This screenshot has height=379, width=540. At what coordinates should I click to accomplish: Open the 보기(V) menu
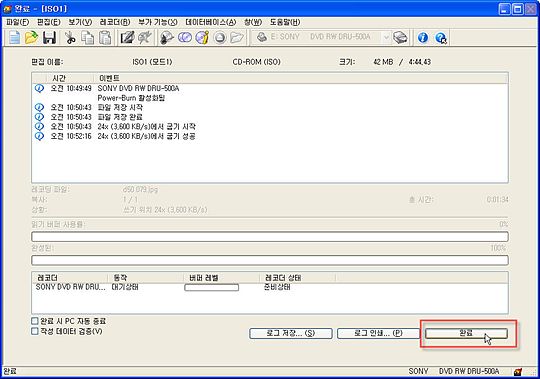[80, 22]
